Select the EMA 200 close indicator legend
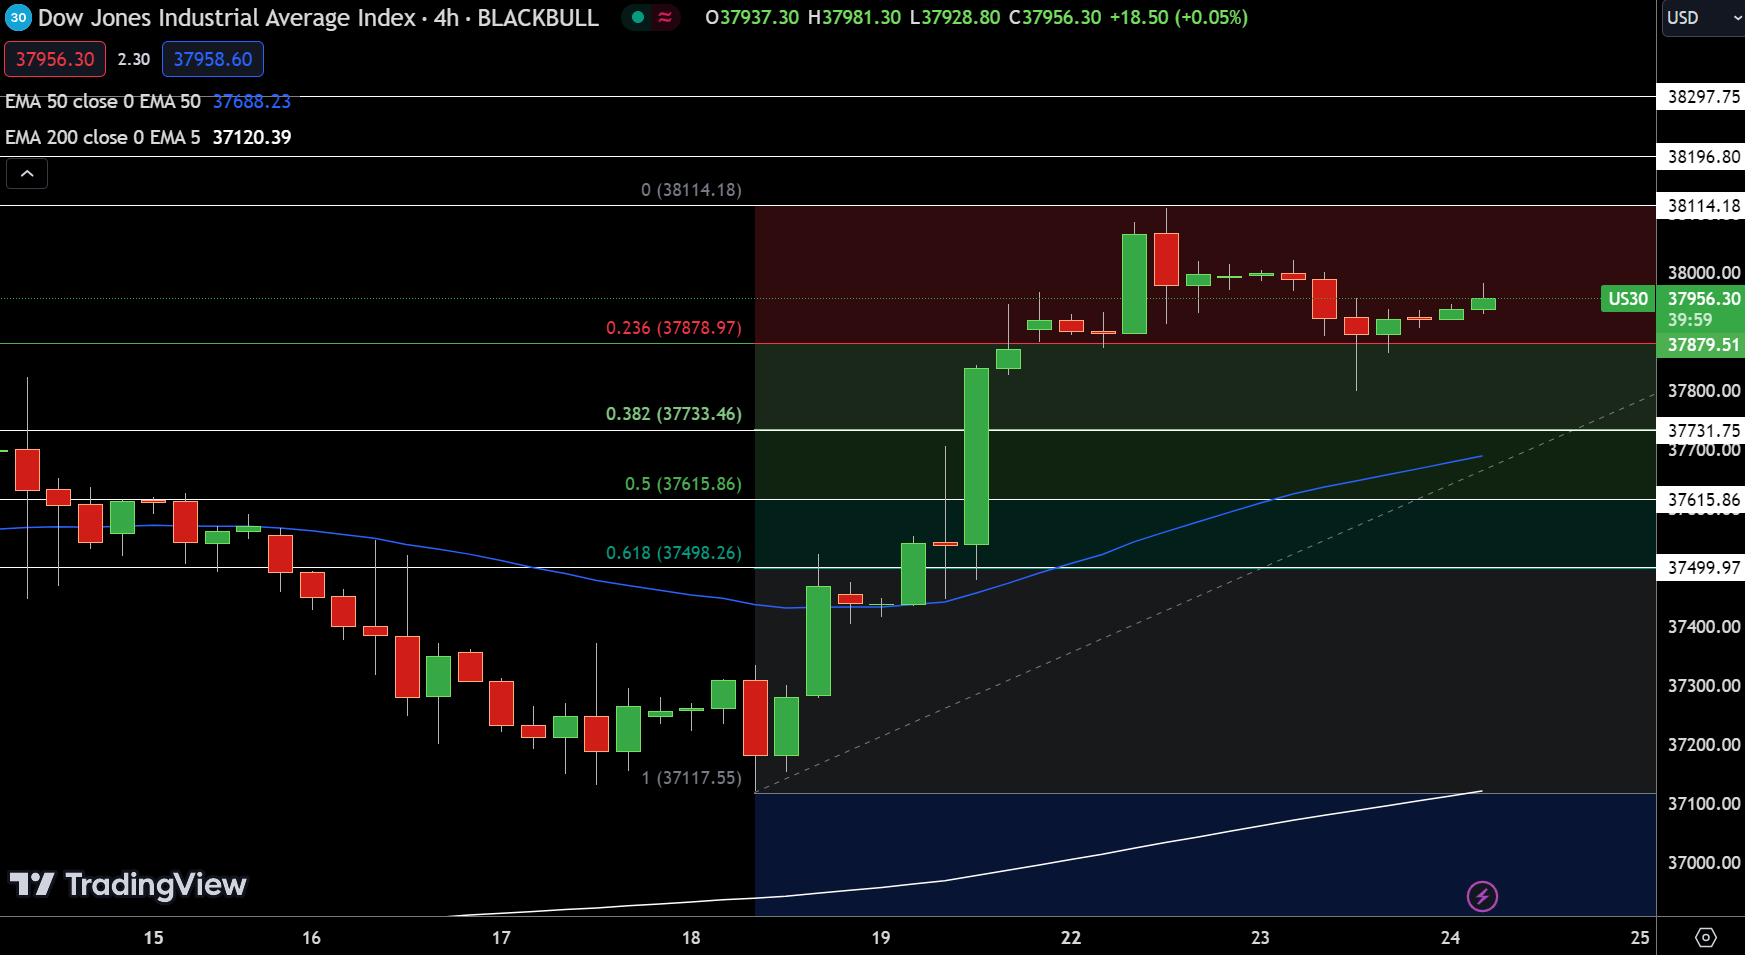Screen dimensions: 1745x955 [103, 137]
